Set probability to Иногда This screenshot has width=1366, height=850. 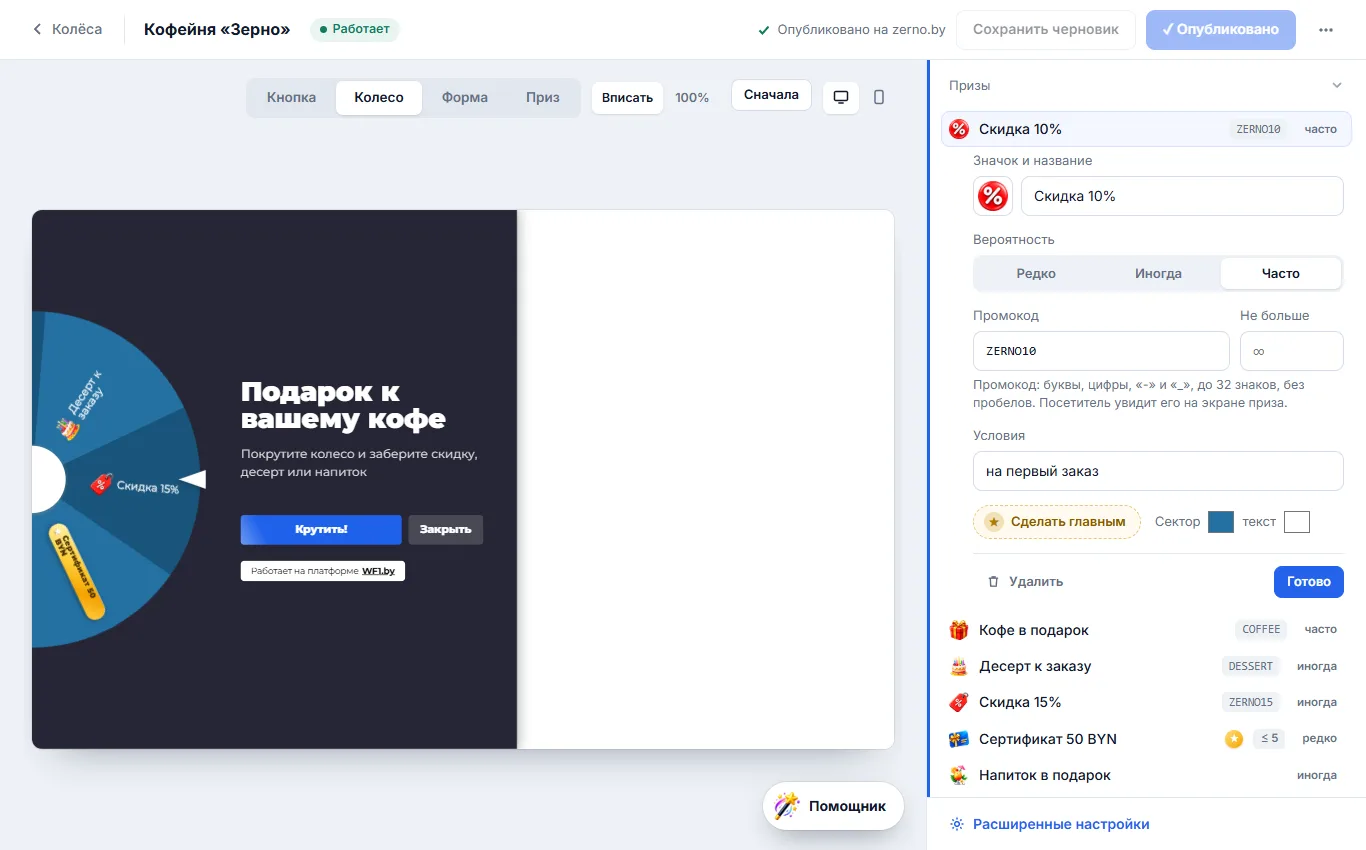click(x=1158, y=273)
